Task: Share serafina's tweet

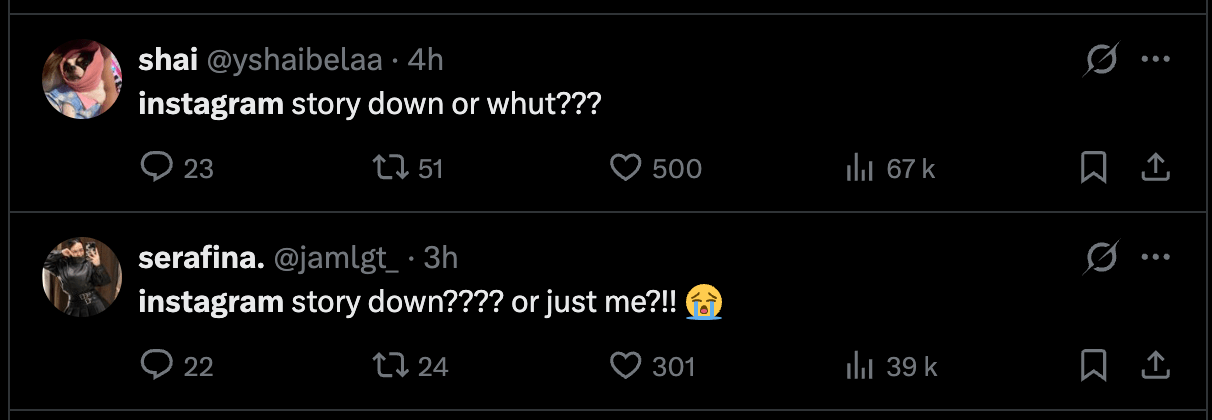Action: pos(1155,366)
